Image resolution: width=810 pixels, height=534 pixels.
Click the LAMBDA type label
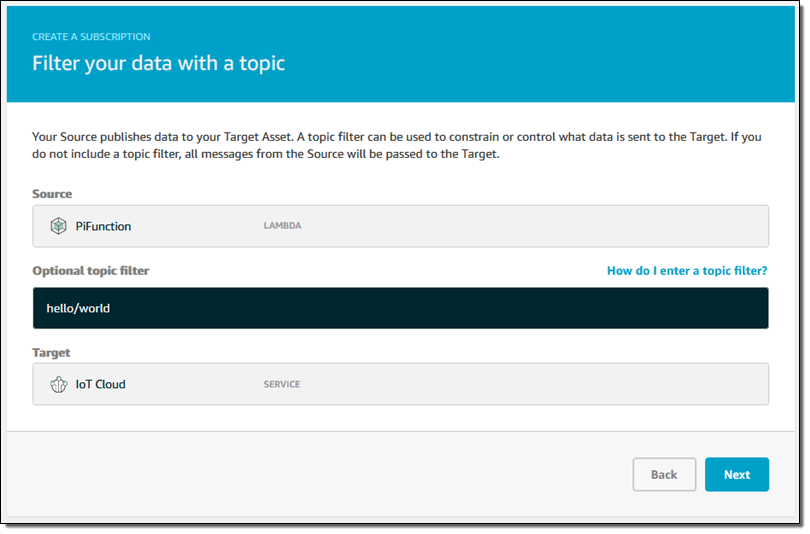pos(281,226)
